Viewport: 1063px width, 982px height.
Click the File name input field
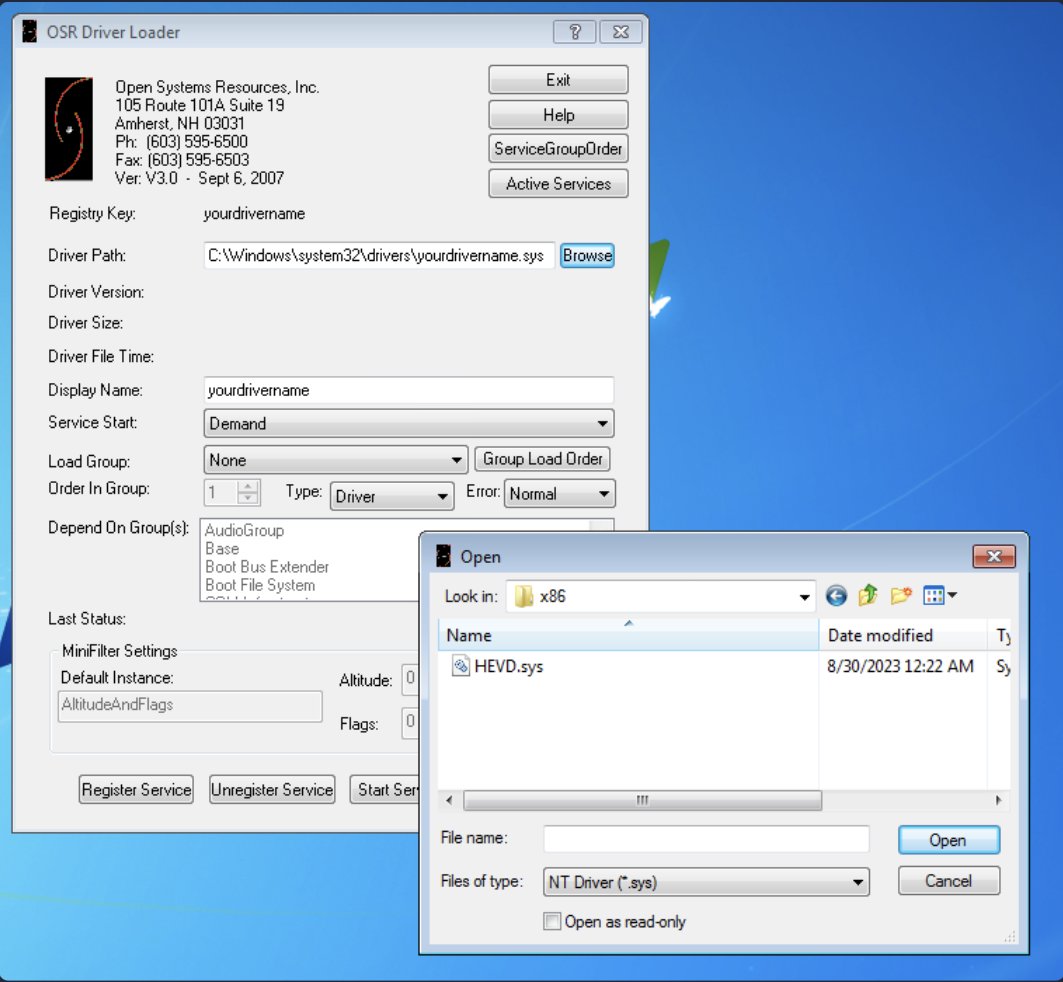tap(706, 839)
